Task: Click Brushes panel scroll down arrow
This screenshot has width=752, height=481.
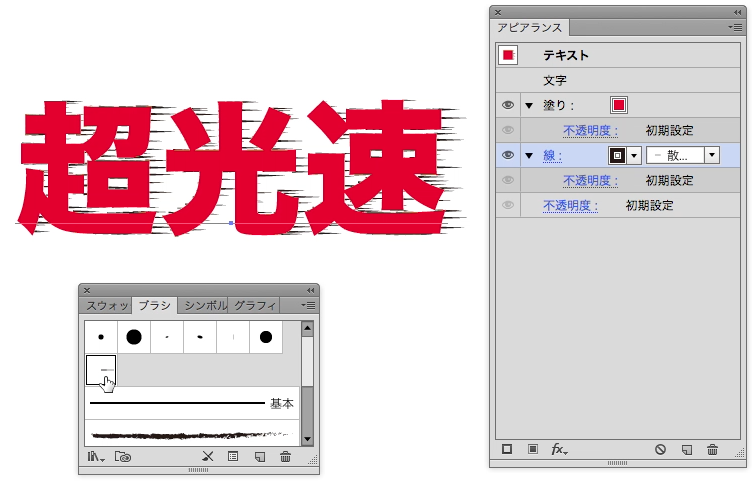Action: 307,439
